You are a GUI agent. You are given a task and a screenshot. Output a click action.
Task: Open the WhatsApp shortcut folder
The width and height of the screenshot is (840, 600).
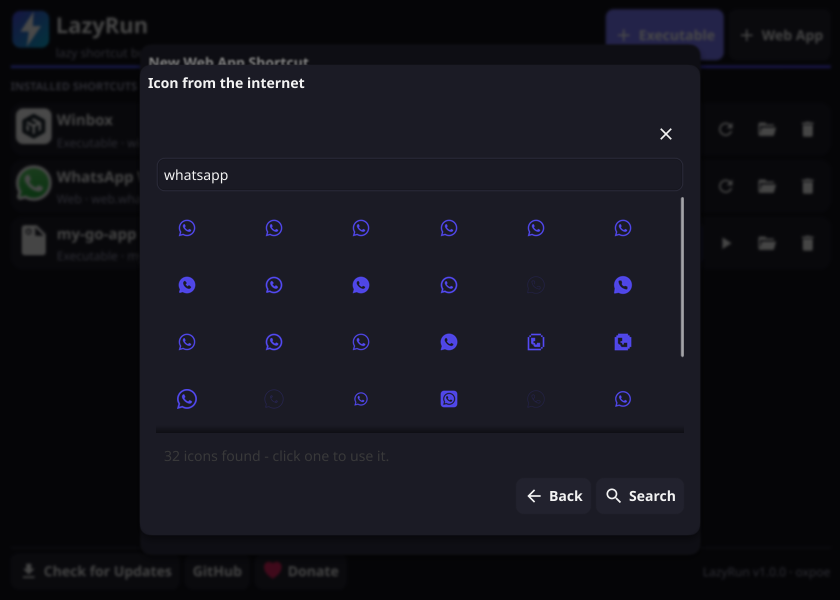click(x=767, y=186)
